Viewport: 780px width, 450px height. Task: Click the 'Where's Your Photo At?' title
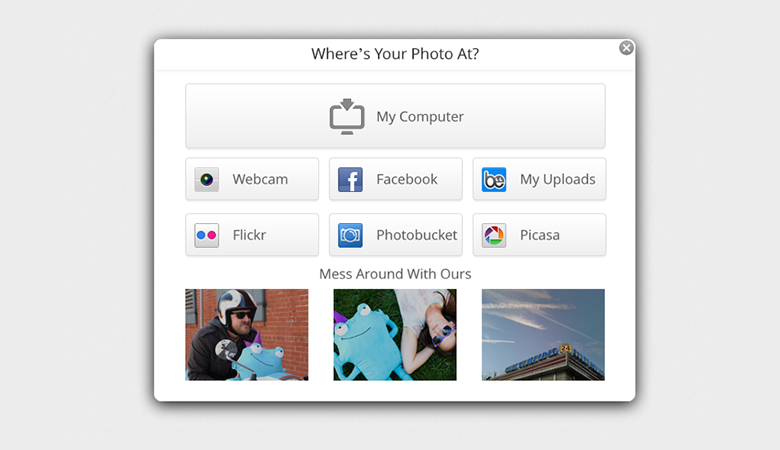pyautogui.click(x=395, y=54)
